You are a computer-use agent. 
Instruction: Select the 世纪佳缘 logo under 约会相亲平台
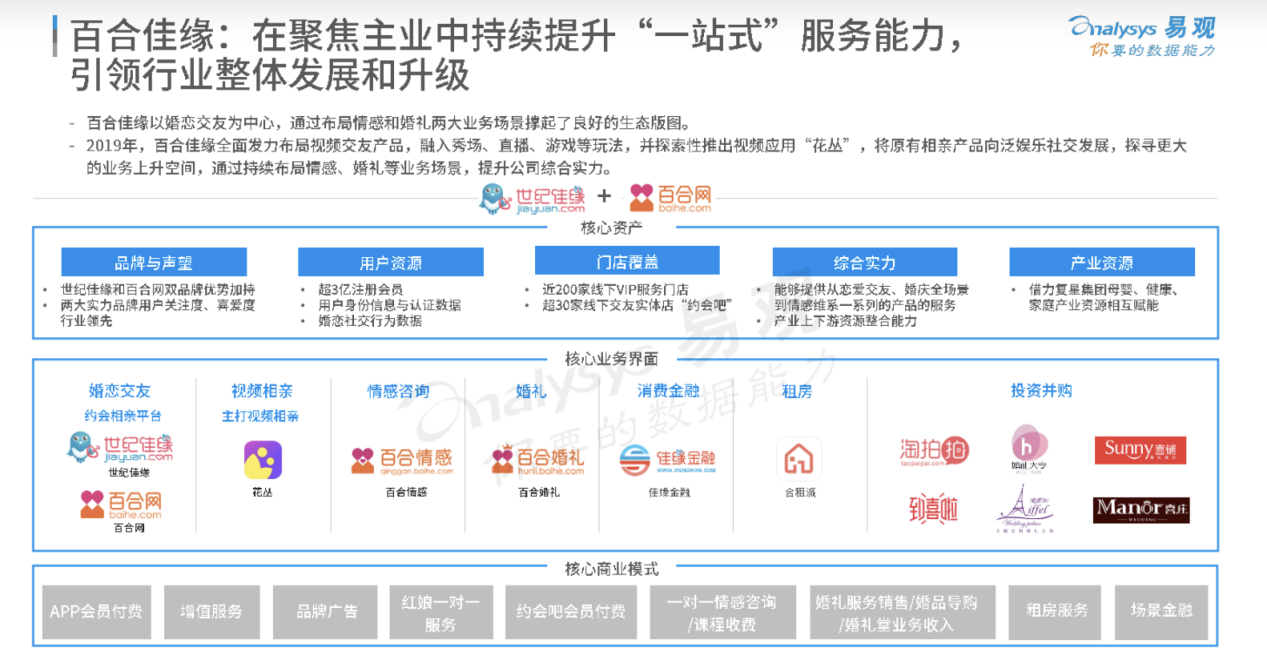(120, 447)
